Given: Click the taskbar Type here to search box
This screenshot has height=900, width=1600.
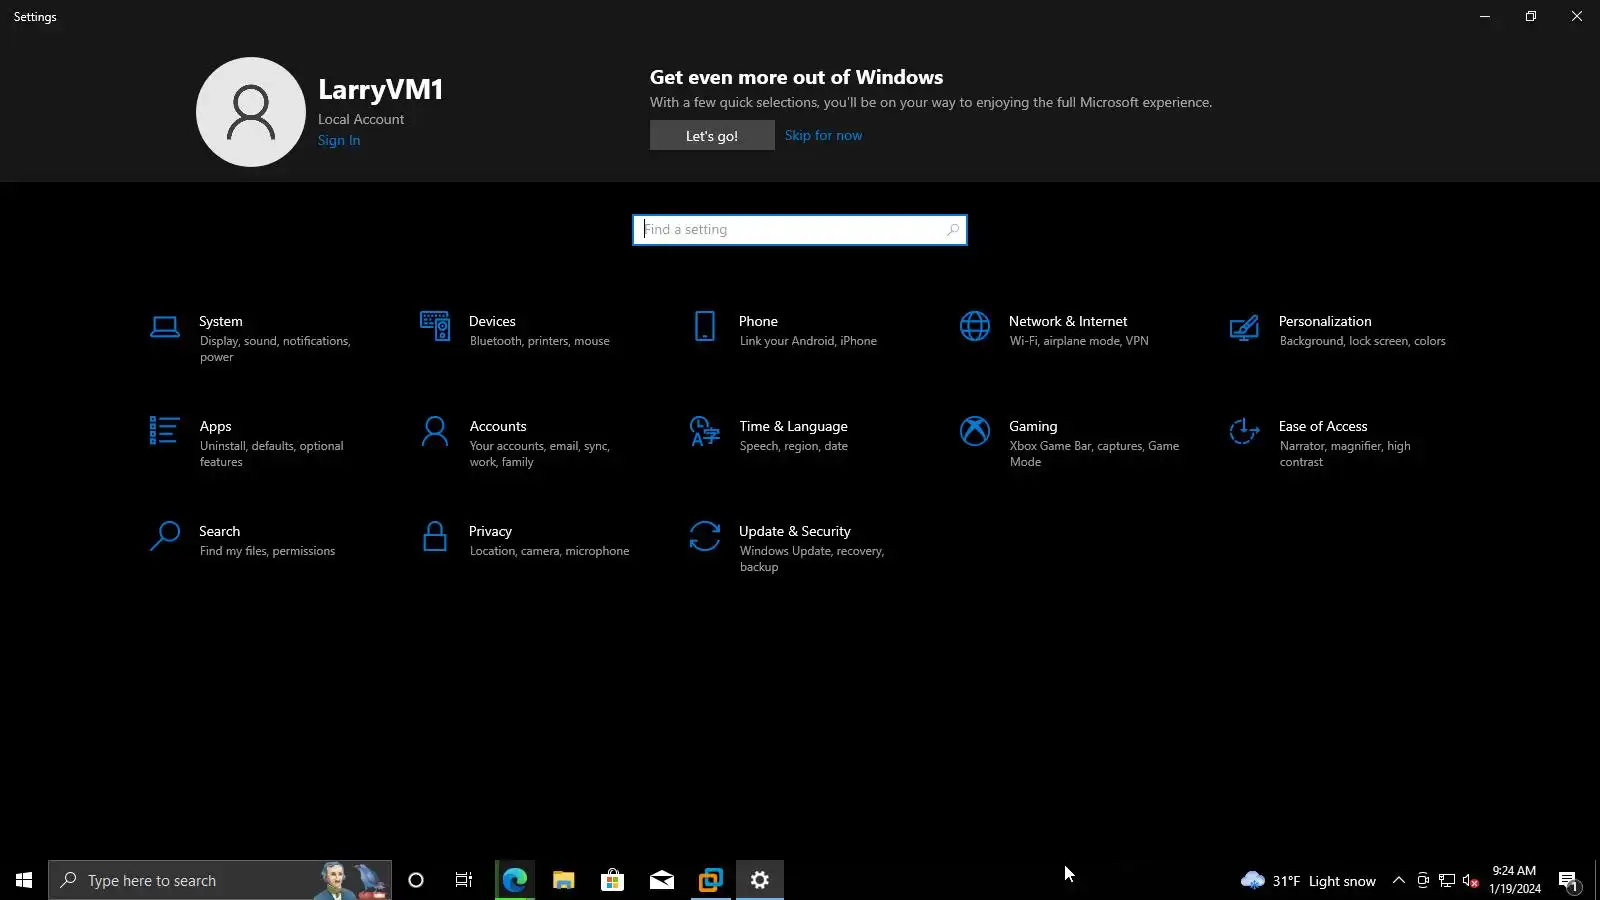Looking at the screenshot, I should coord(220,880).
